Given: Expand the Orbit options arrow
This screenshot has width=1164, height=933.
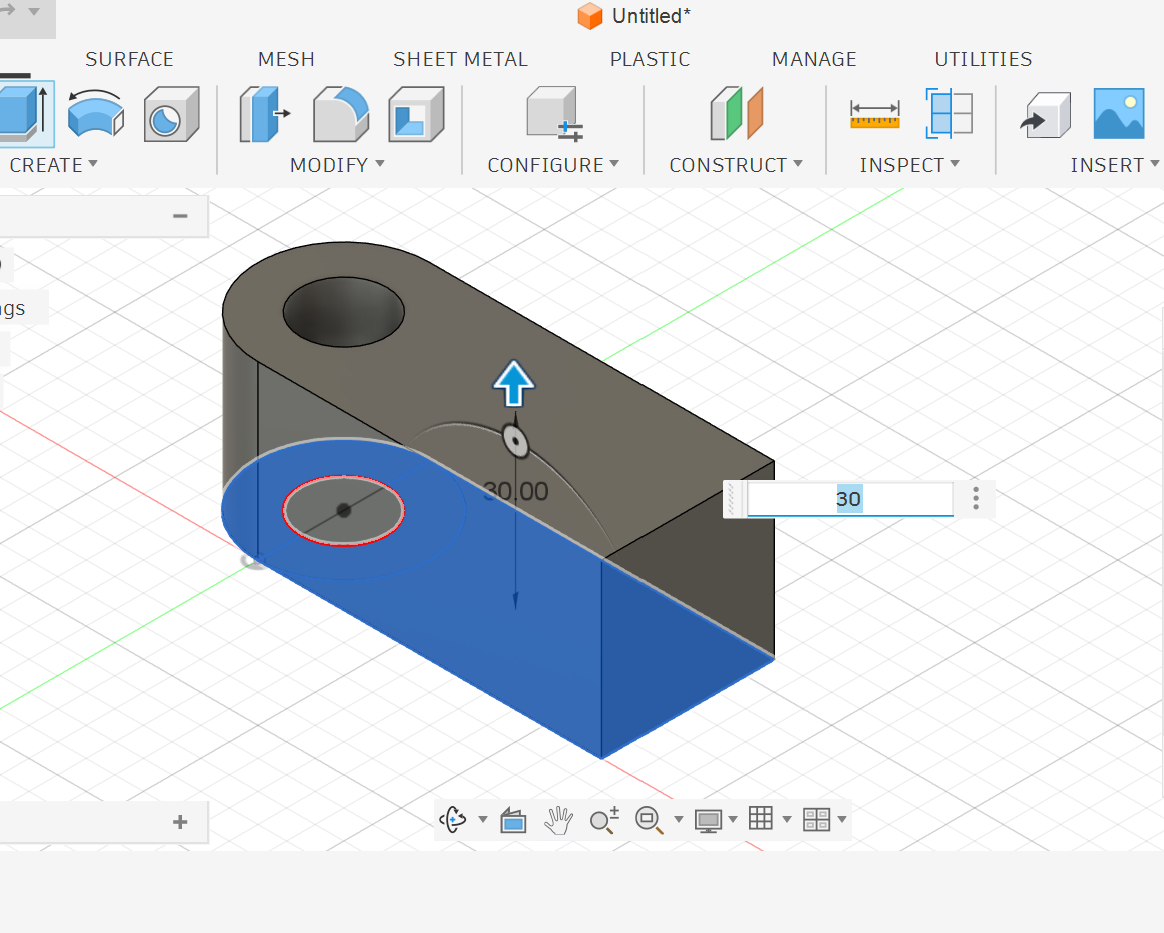Looking at the screenshot, I should pos(483,819).
